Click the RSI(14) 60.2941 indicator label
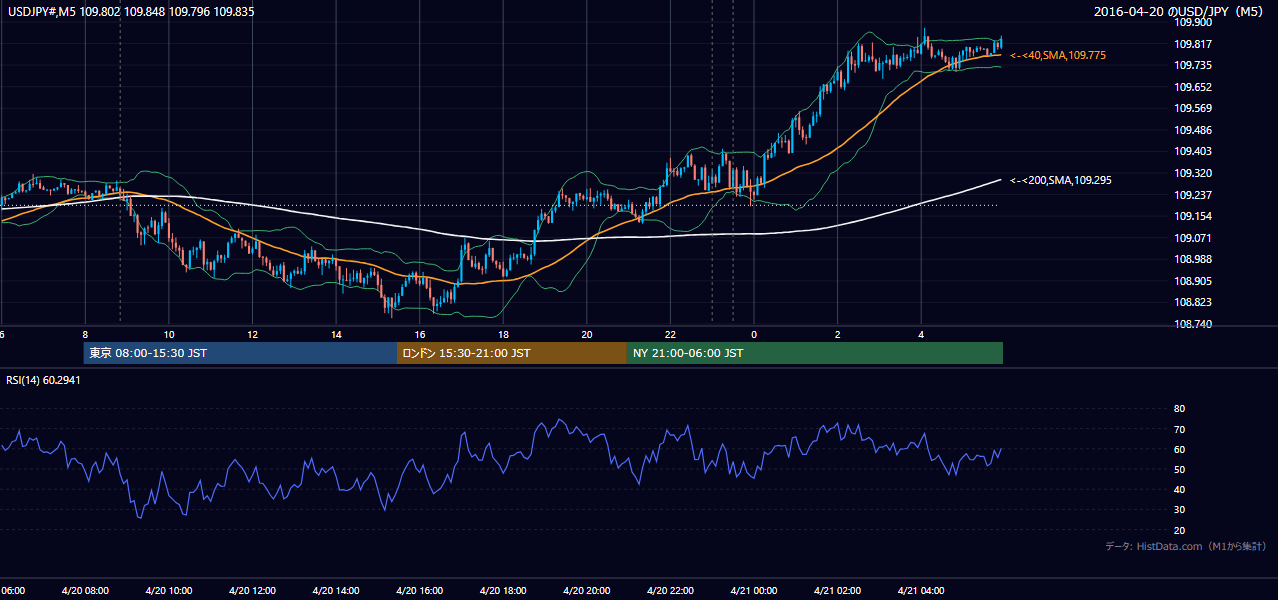 coord(43,380)
